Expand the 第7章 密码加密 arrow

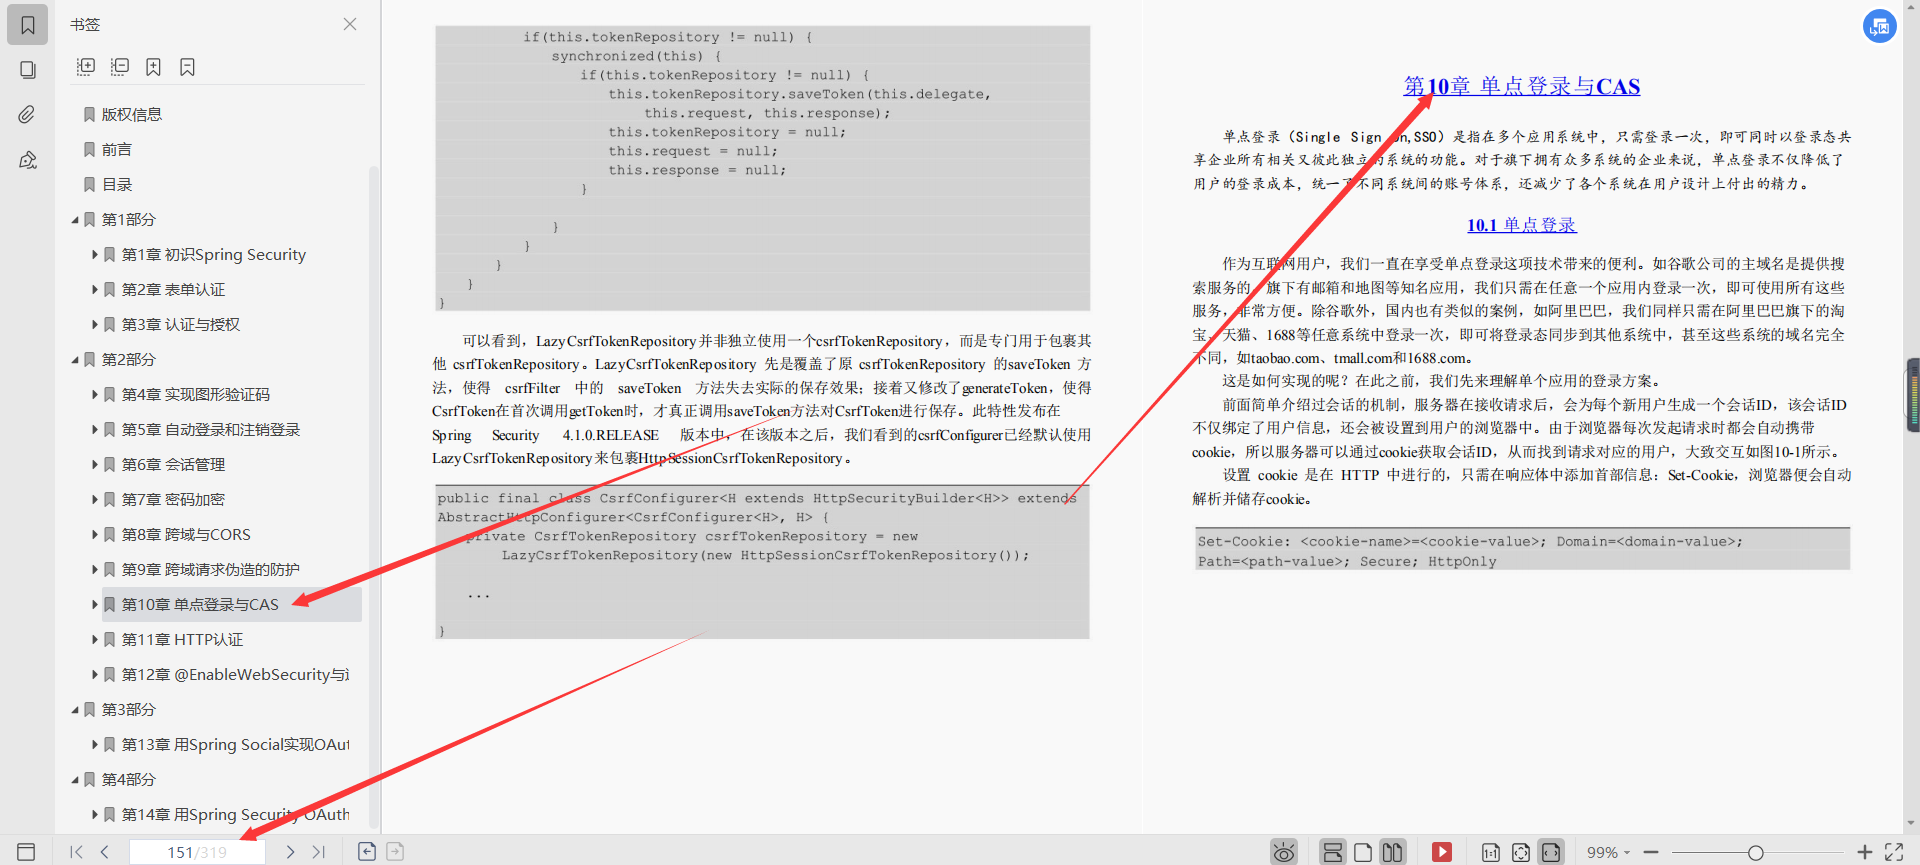pyautogui.click(x=95, y=500)
